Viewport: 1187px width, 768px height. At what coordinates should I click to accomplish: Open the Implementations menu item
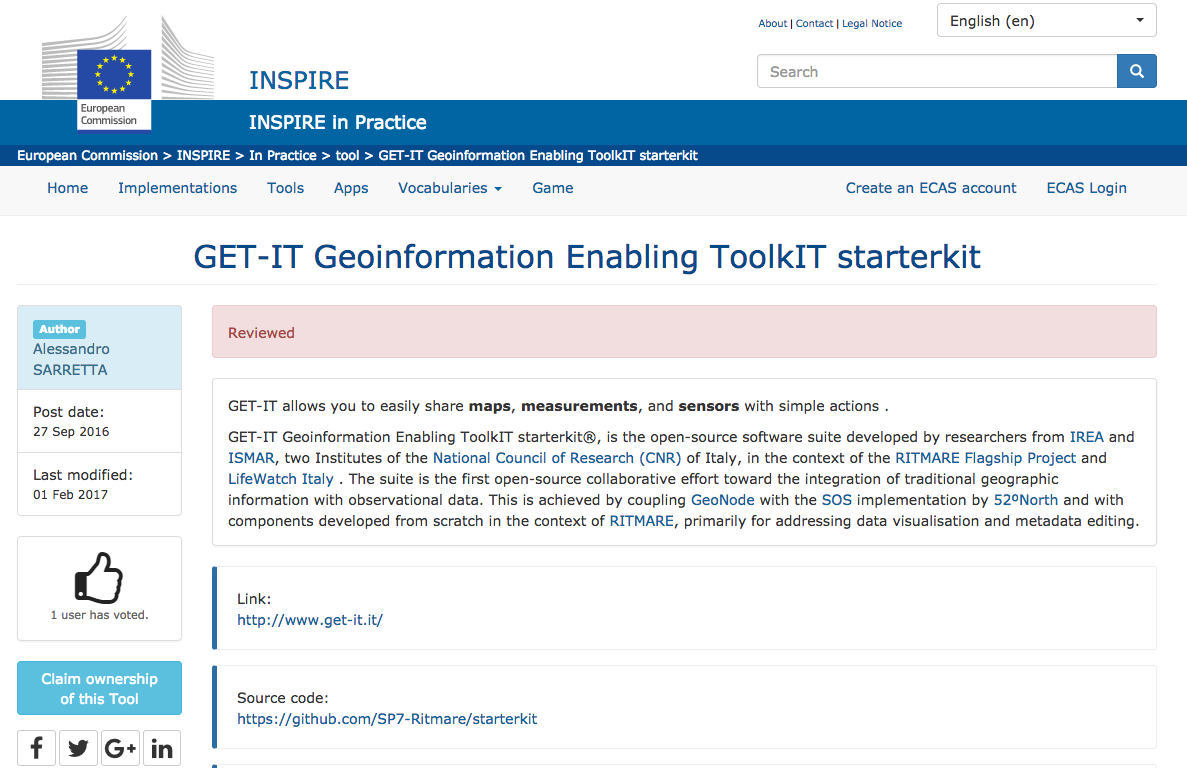point(177,188)
